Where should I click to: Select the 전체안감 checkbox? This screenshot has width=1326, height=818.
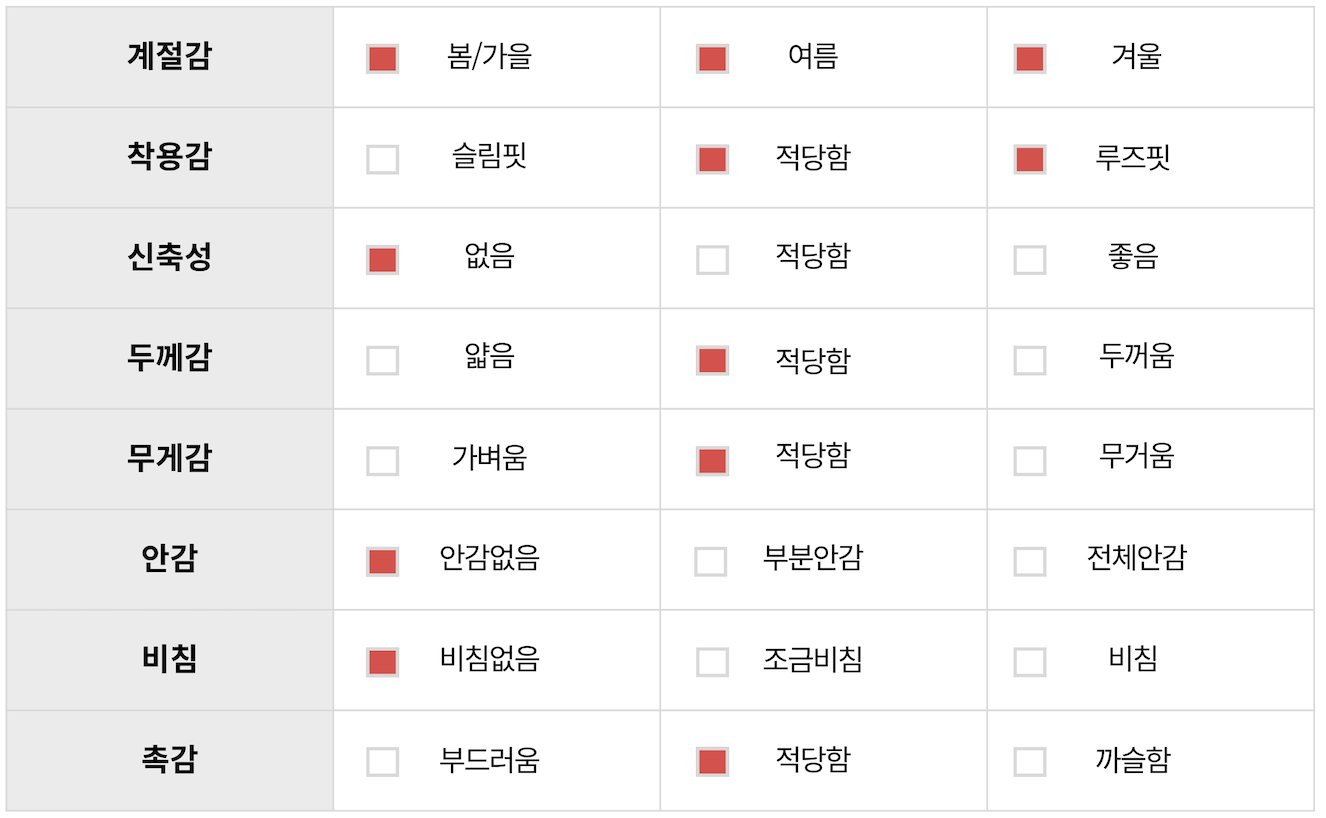[1029, 561]
